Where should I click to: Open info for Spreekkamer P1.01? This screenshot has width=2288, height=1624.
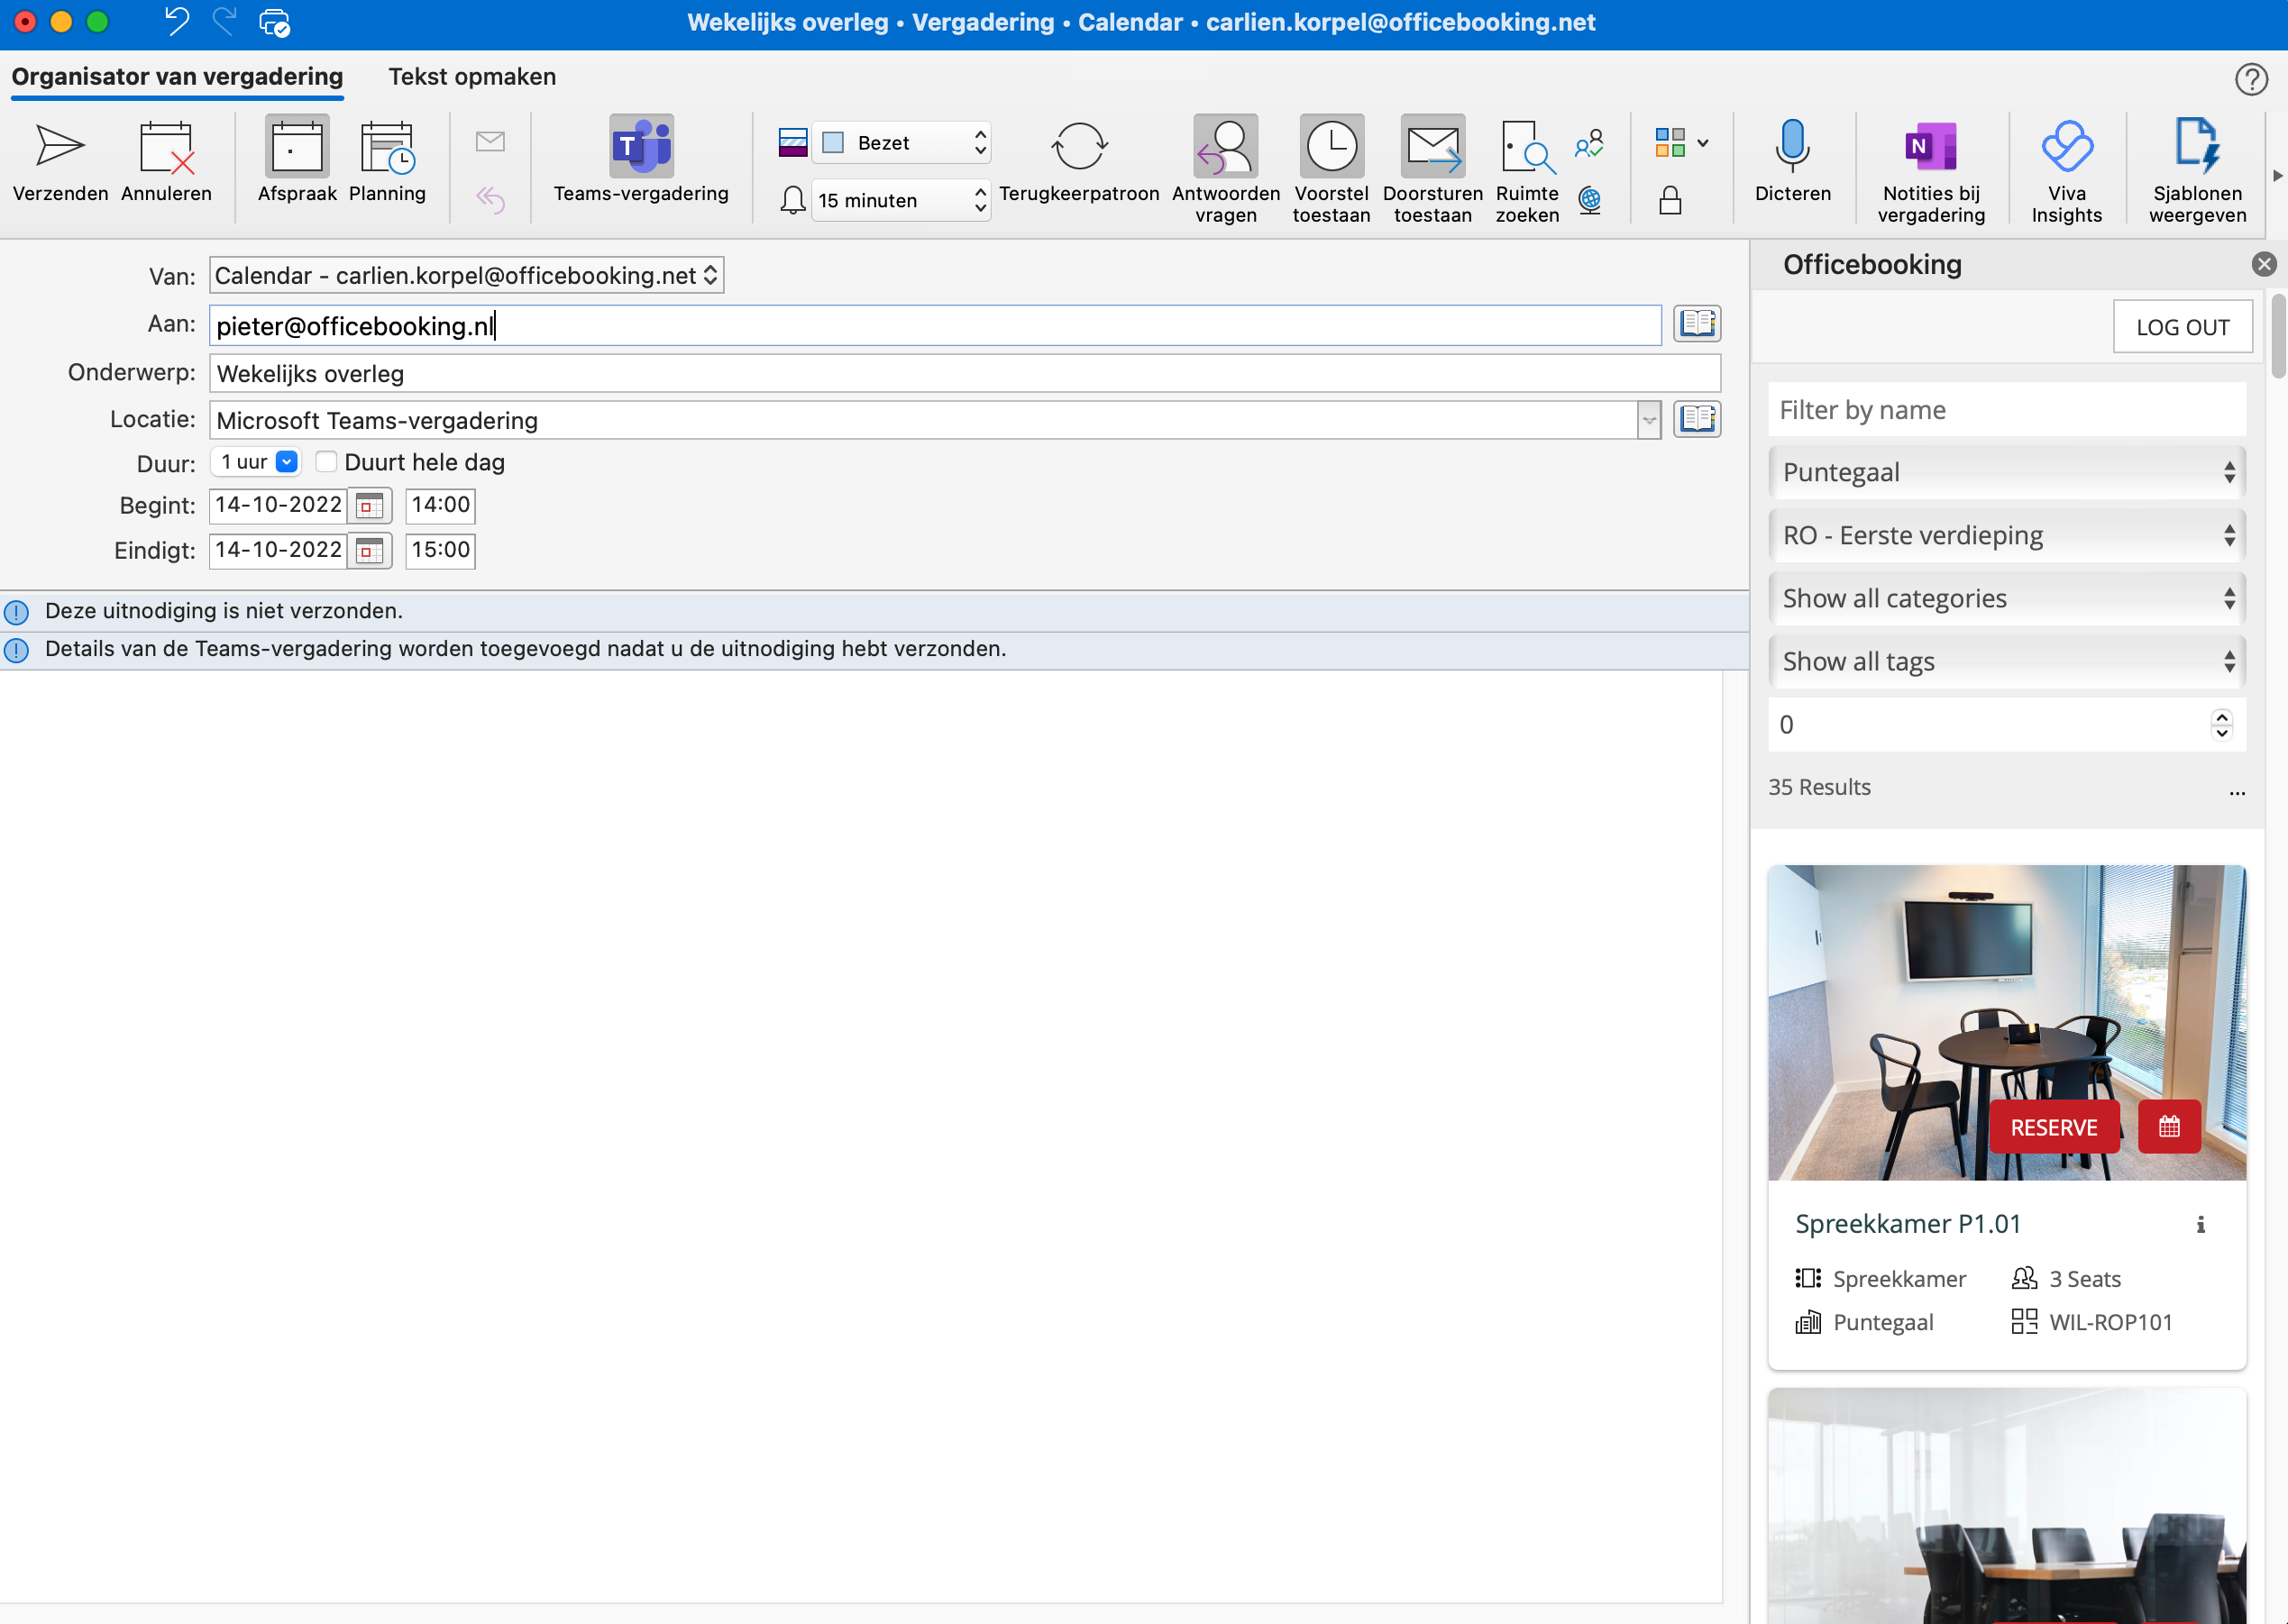click(x=2200, y=1225)
